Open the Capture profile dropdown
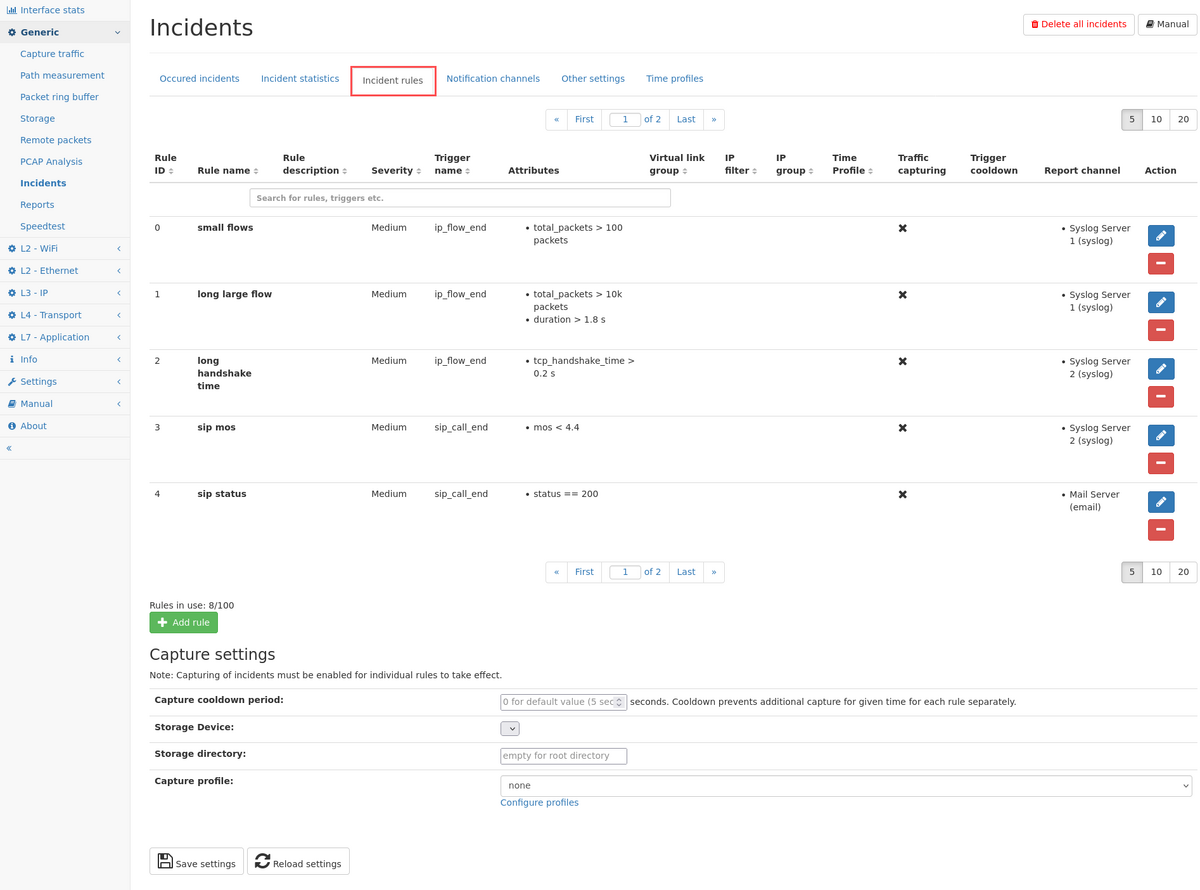1200x890 pixels. click(x=845, y=786)
